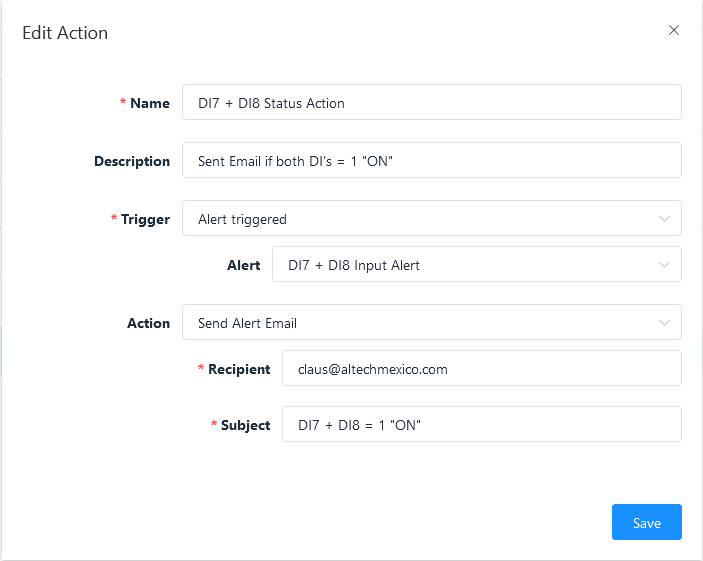This screenshot has width=703, height=561.
Task: Click the 'Edit Action' dialog title
Action: pyautogui.click(x=65, y=33)
